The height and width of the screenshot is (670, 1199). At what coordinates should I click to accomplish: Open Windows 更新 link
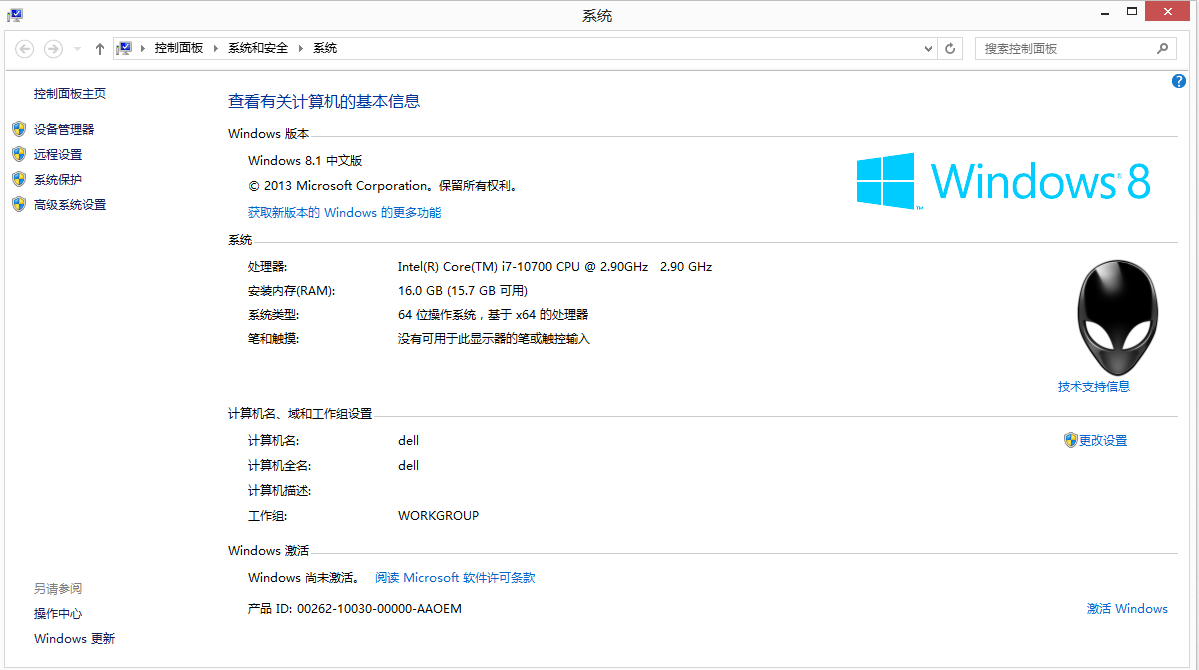[74, 639]
